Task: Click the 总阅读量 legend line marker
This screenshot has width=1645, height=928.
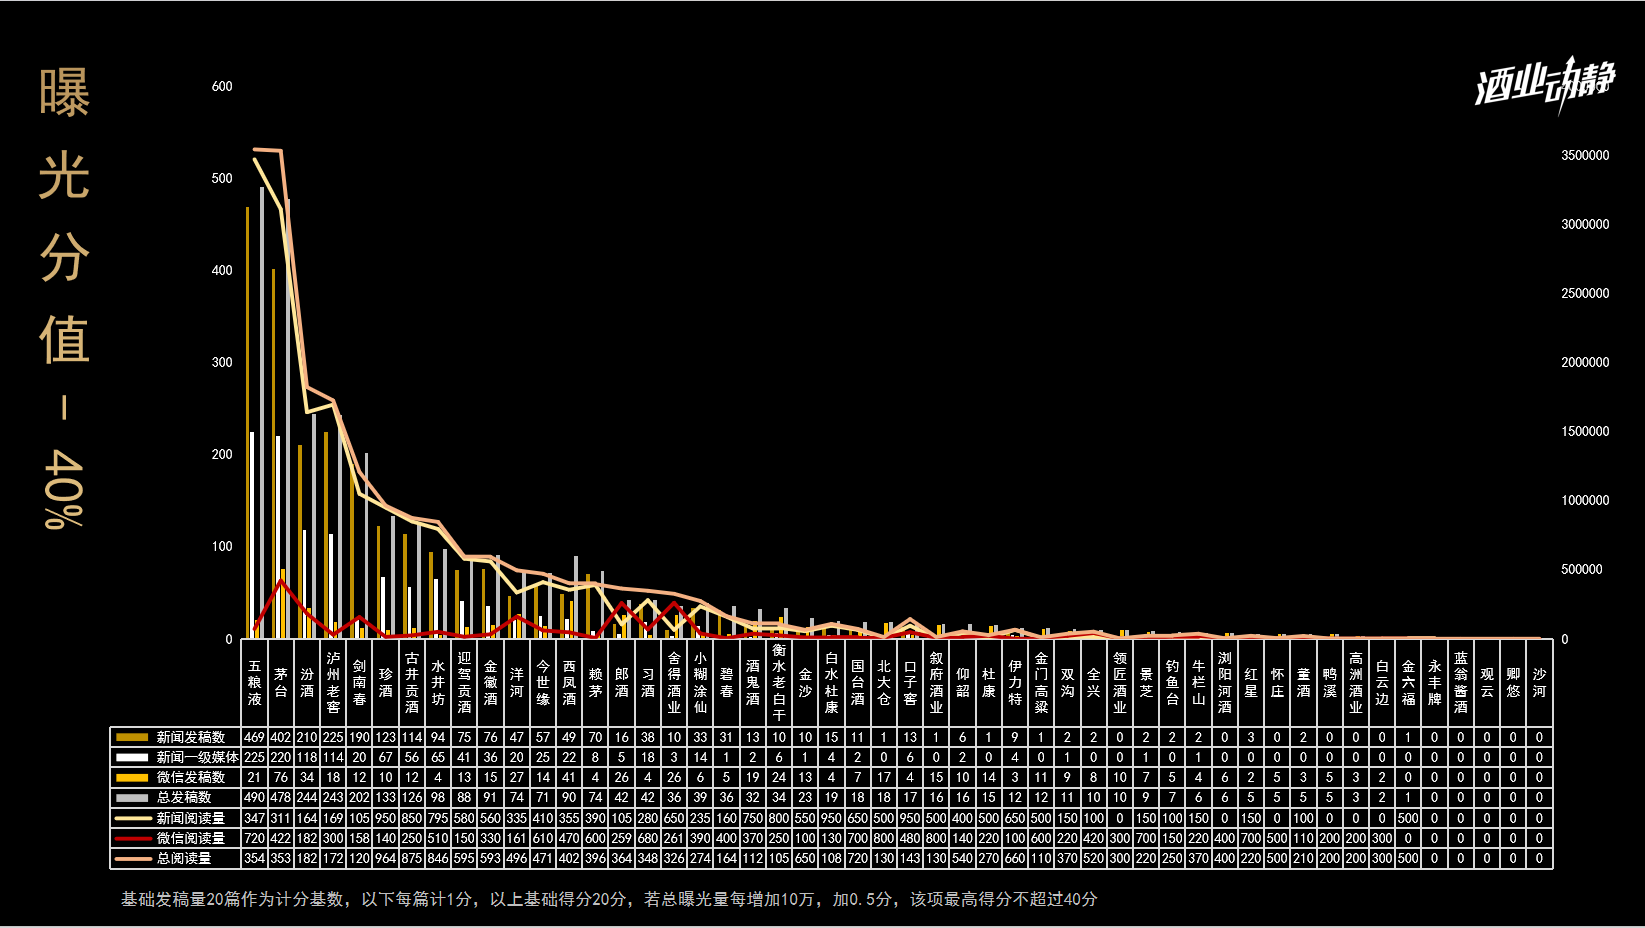Action: click(x=132, y=858)
